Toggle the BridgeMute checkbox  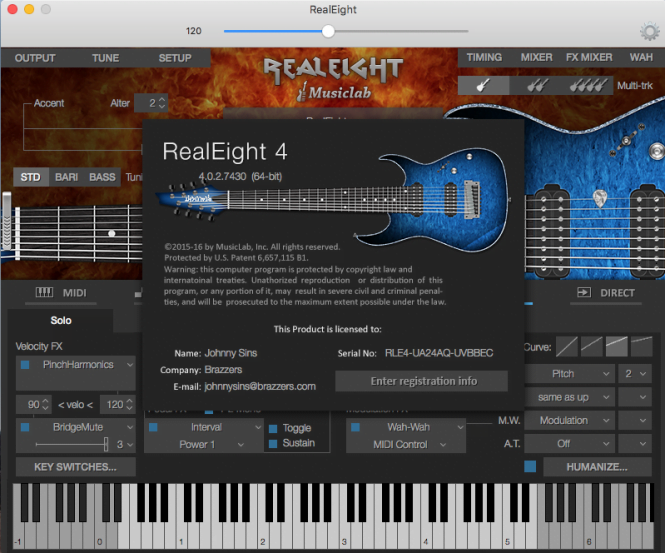pos(25,427)
